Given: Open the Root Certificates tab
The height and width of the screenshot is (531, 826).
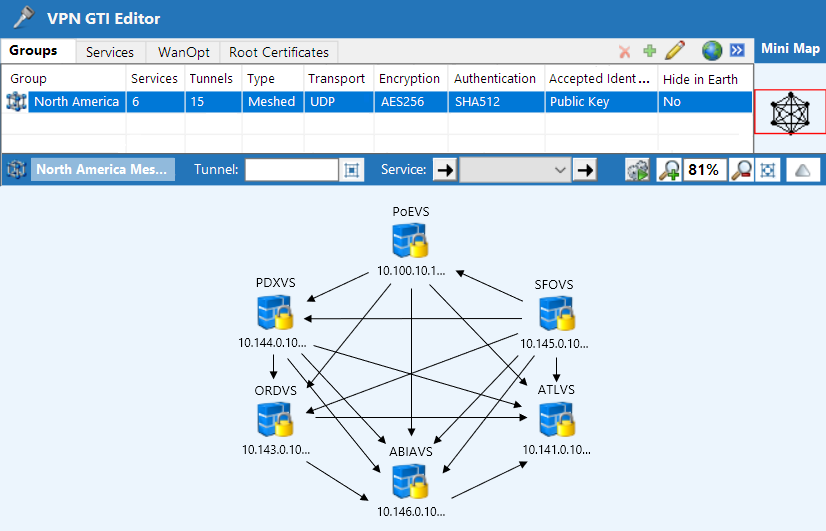Looking at the screenshot, I should (x=279, y=52).
